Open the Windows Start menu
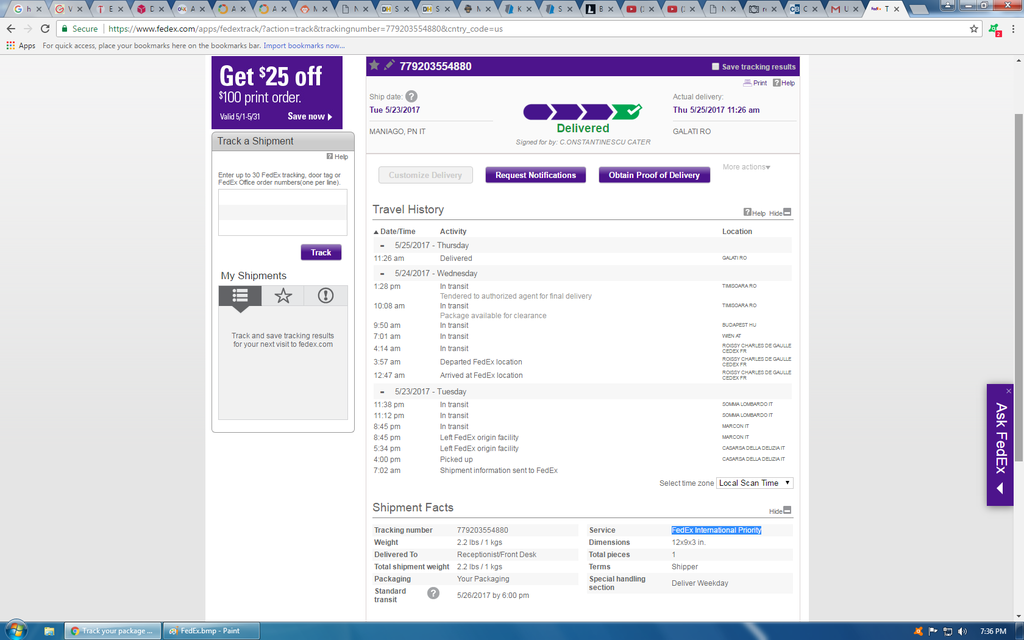 pyautogui.click(x=16, y=630)
